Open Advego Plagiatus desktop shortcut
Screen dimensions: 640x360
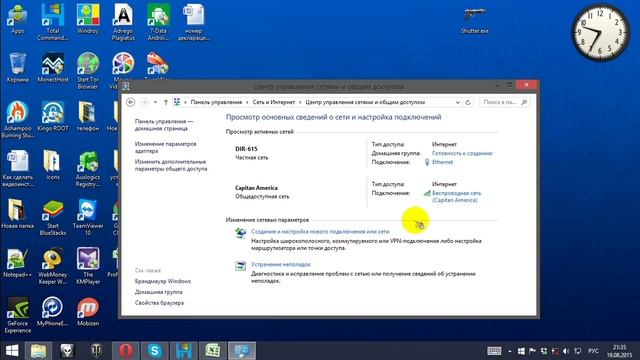(x=123, y=22)
